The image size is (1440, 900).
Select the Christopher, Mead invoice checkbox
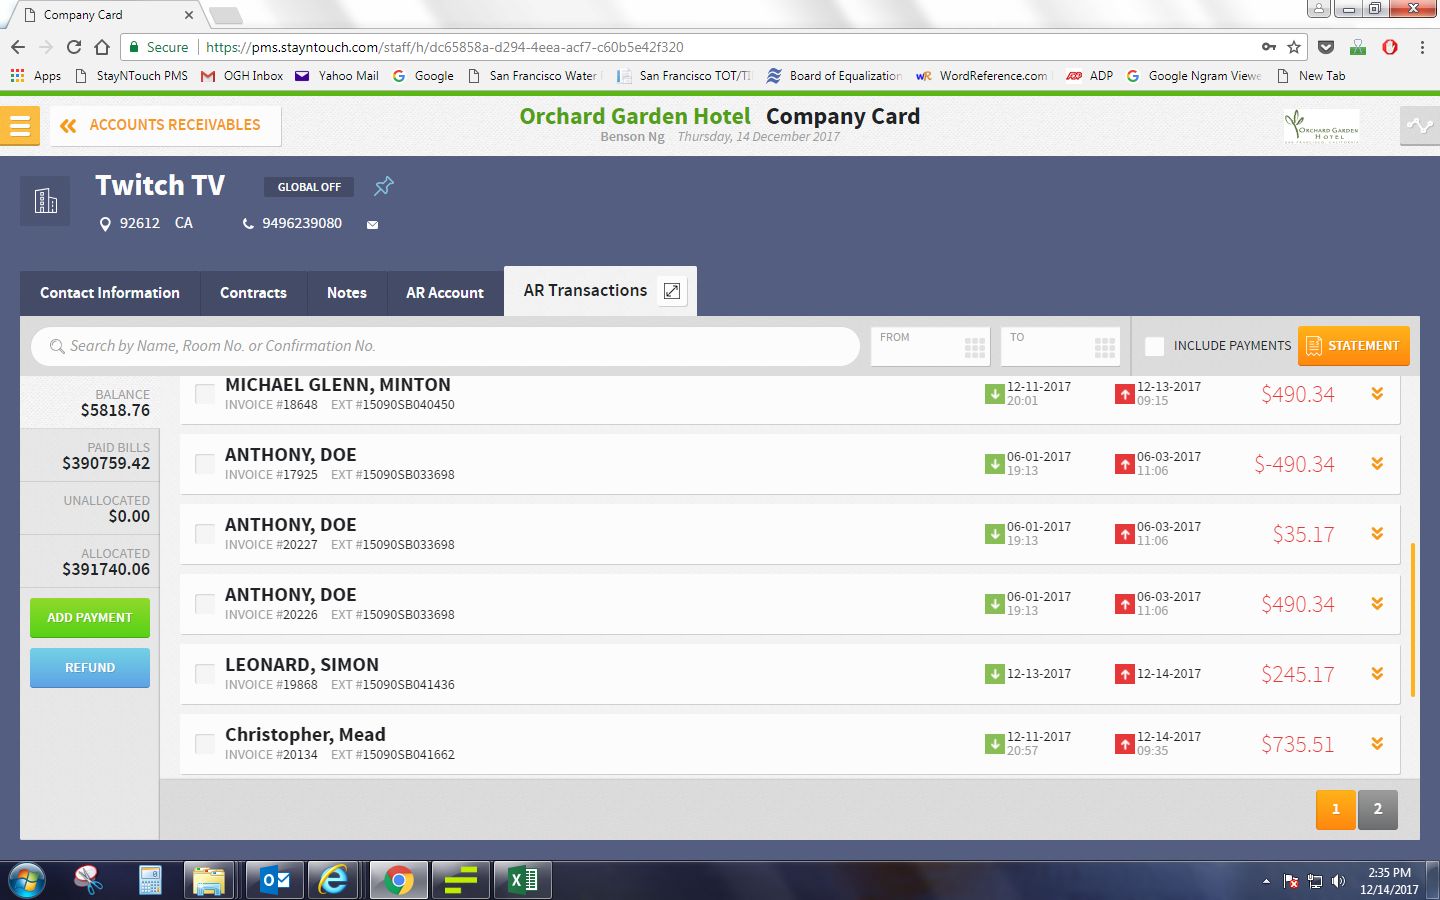pos(204,744)
